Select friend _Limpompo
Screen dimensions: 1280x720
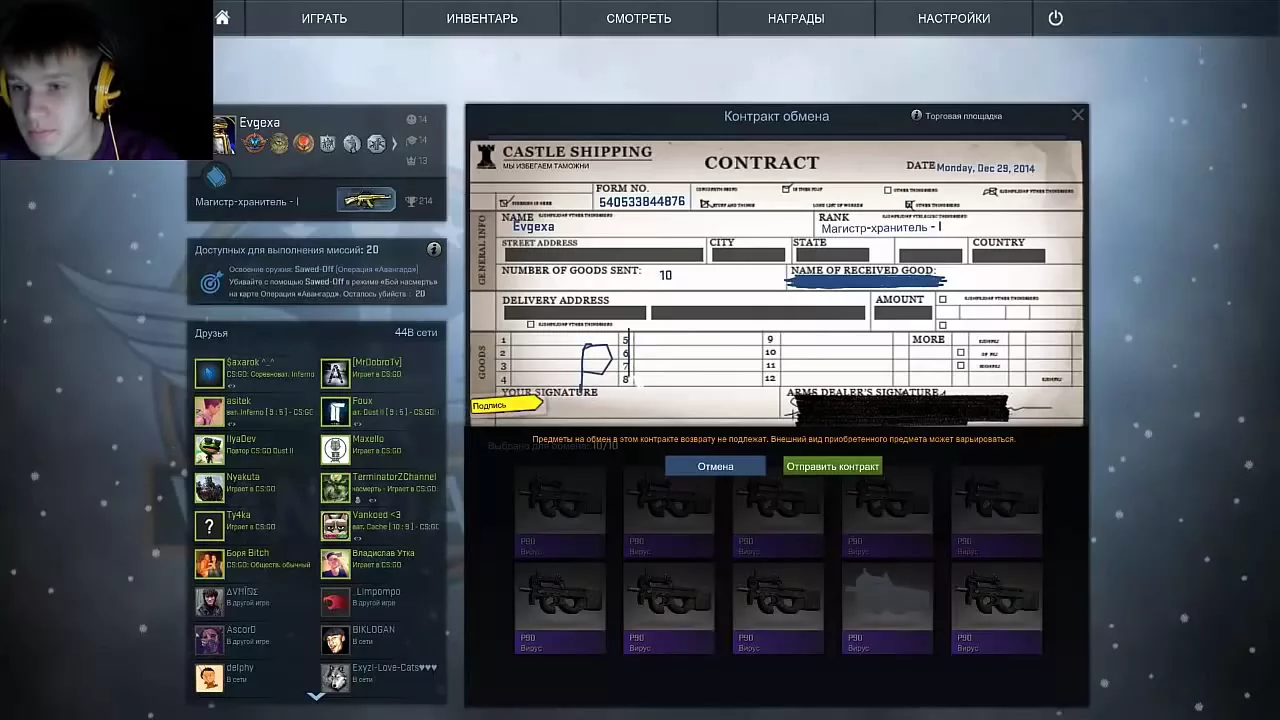tap(380, 601)
